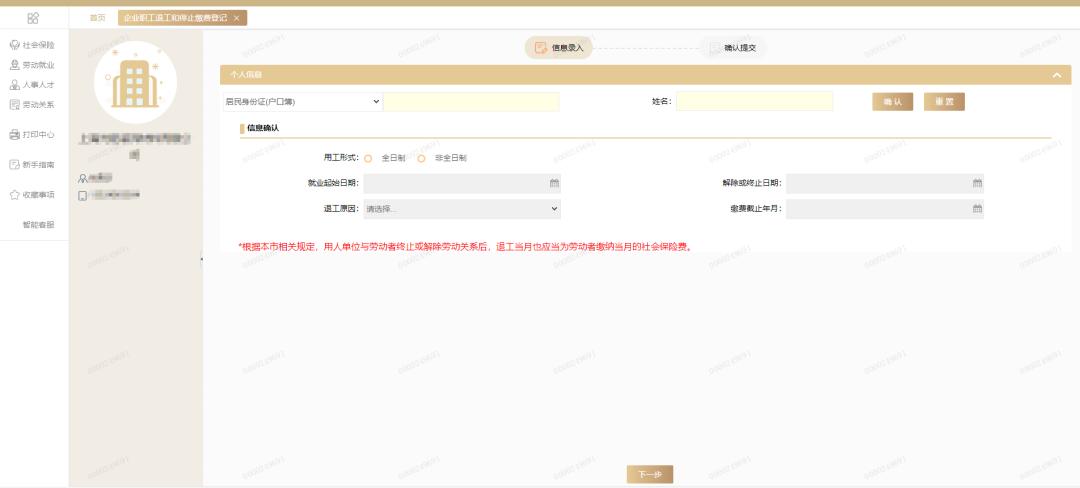Image resolution: width=1080 pixels, height=488 pixels.
Task: Open the 居民身份证(户口簿) ID type dropdown
Action: click(302, 101)
